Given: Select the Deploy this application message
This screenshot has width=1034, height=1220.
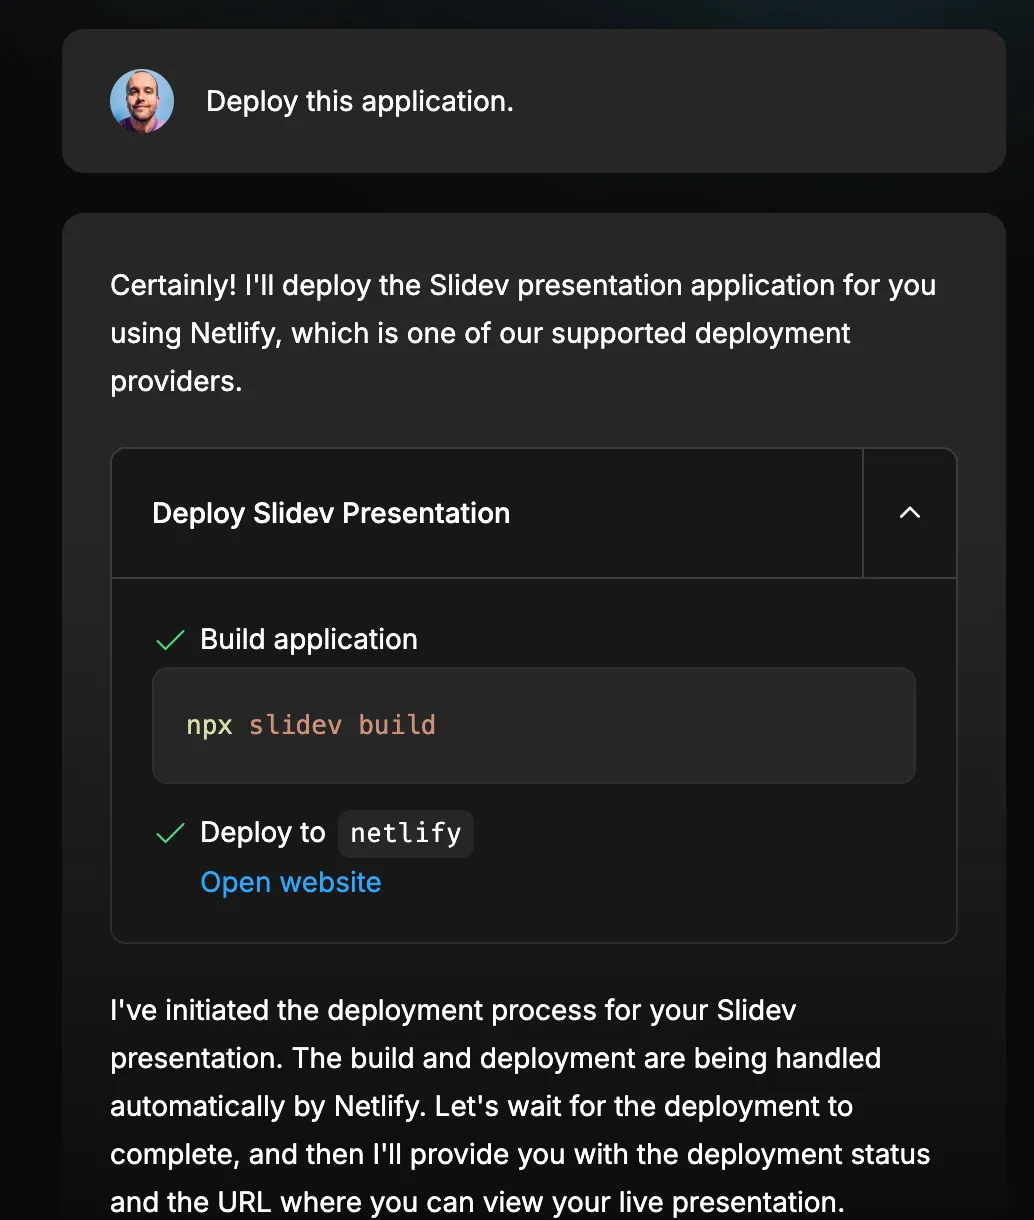Looking at the screenshot, I should click(x=359, y=101).
